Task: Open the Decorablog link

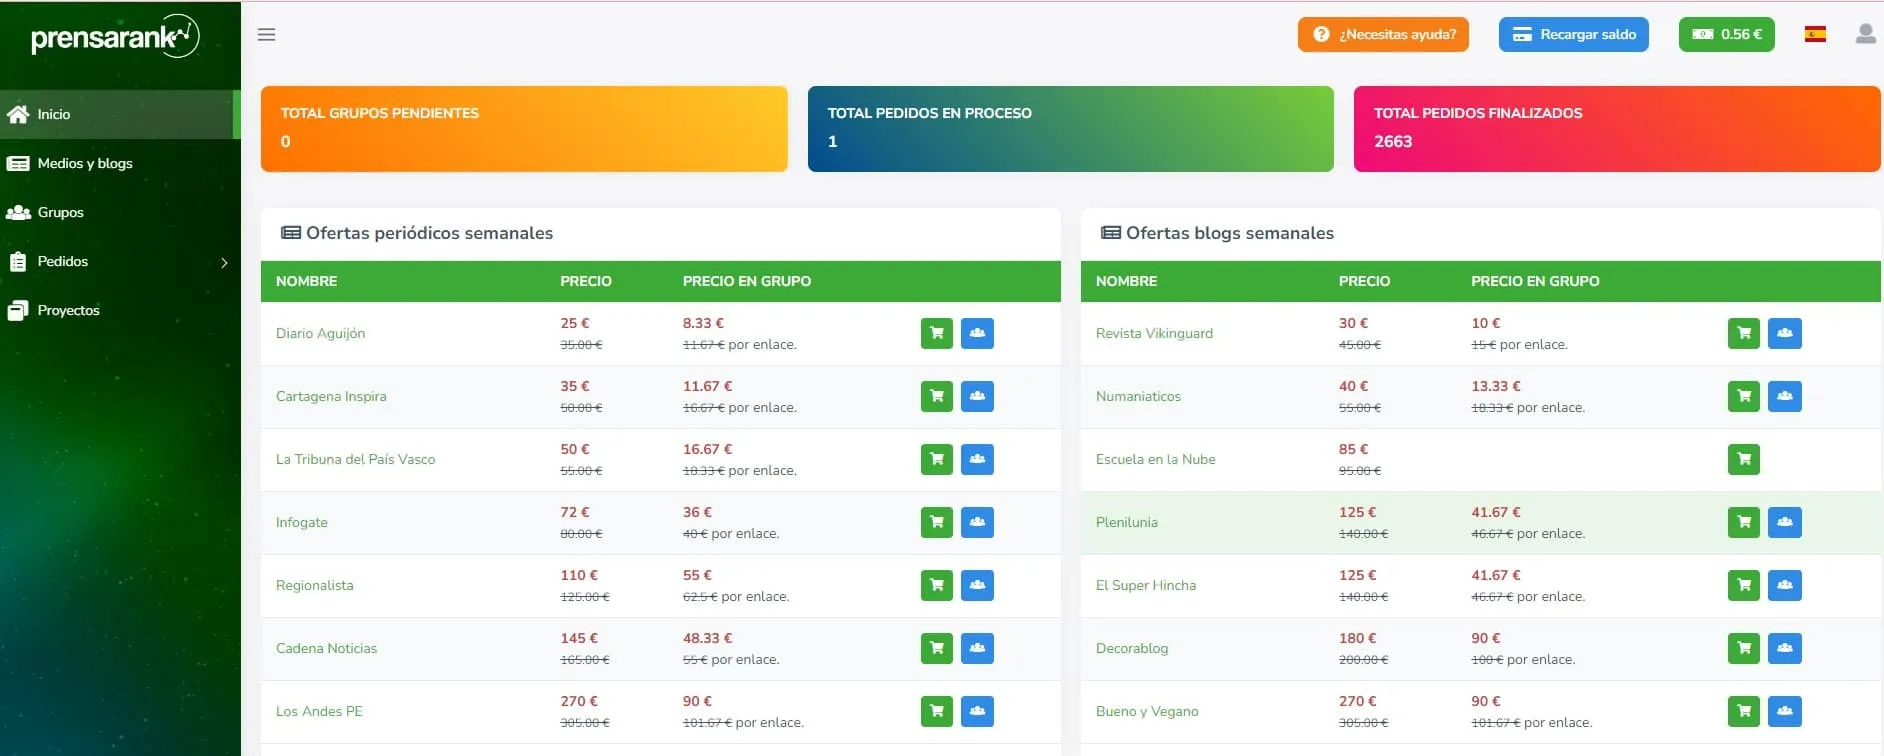Action: pyautogui.click(x=1132, y=648)
